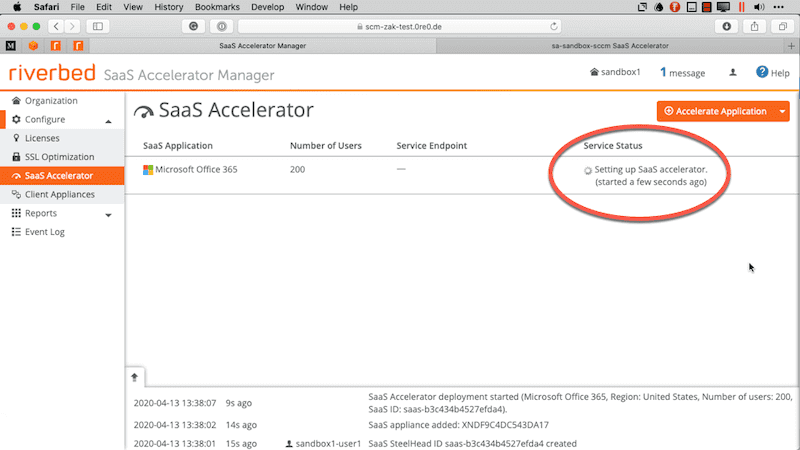
Task: Click the SaaS Application column header
Action: click(x=178, y=145)
